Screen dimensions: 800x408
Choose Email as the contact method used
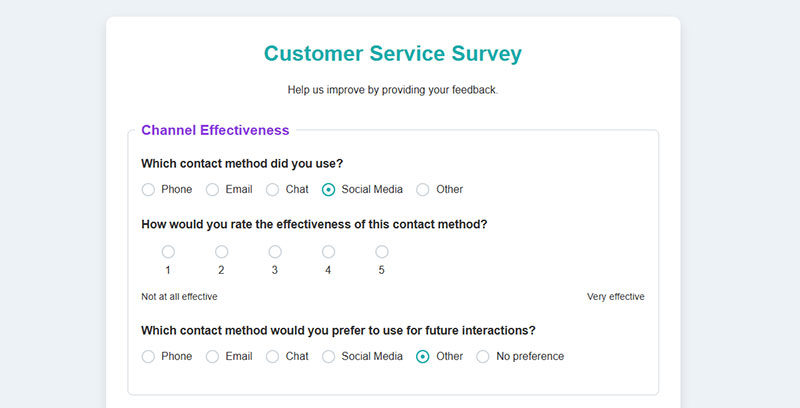212,189
